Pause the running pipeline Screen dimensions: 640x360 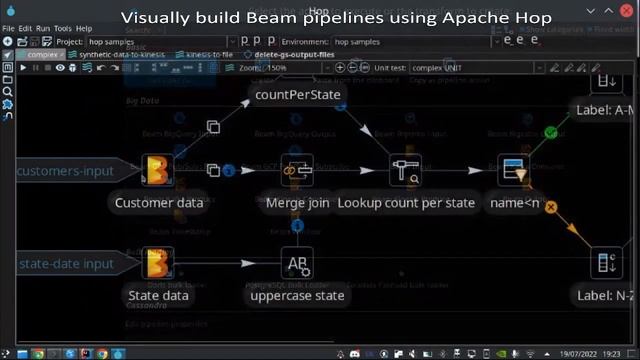coord(36,68)
